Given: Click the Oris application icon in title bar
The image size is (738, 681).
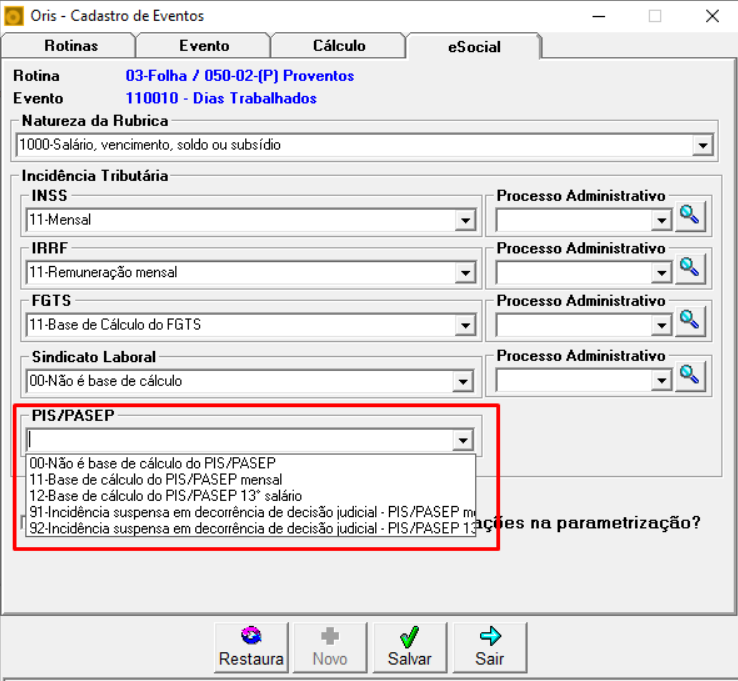Looking at the screenshot, I should click(x=13, y=16).
